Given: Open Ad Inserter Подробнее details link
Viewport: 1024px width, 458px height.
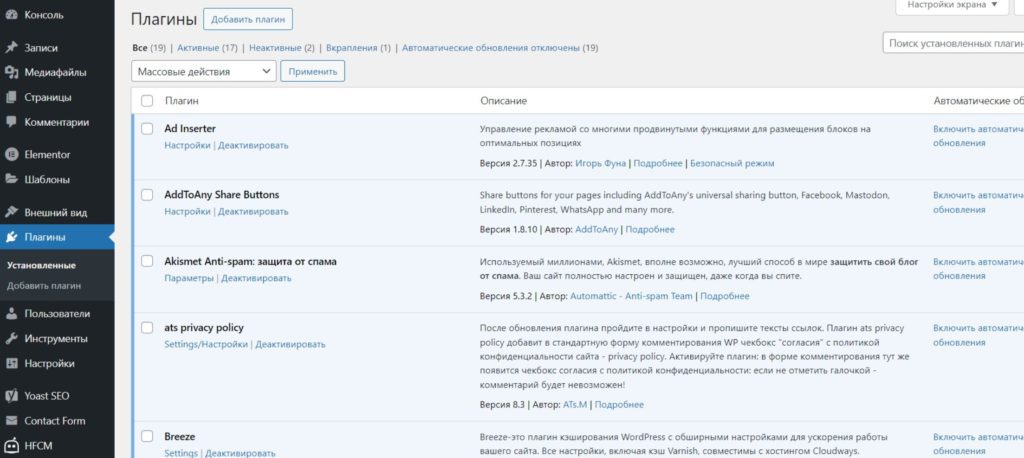Looking at the screenshot, I should pyautogui.click(x=658, y=163).
